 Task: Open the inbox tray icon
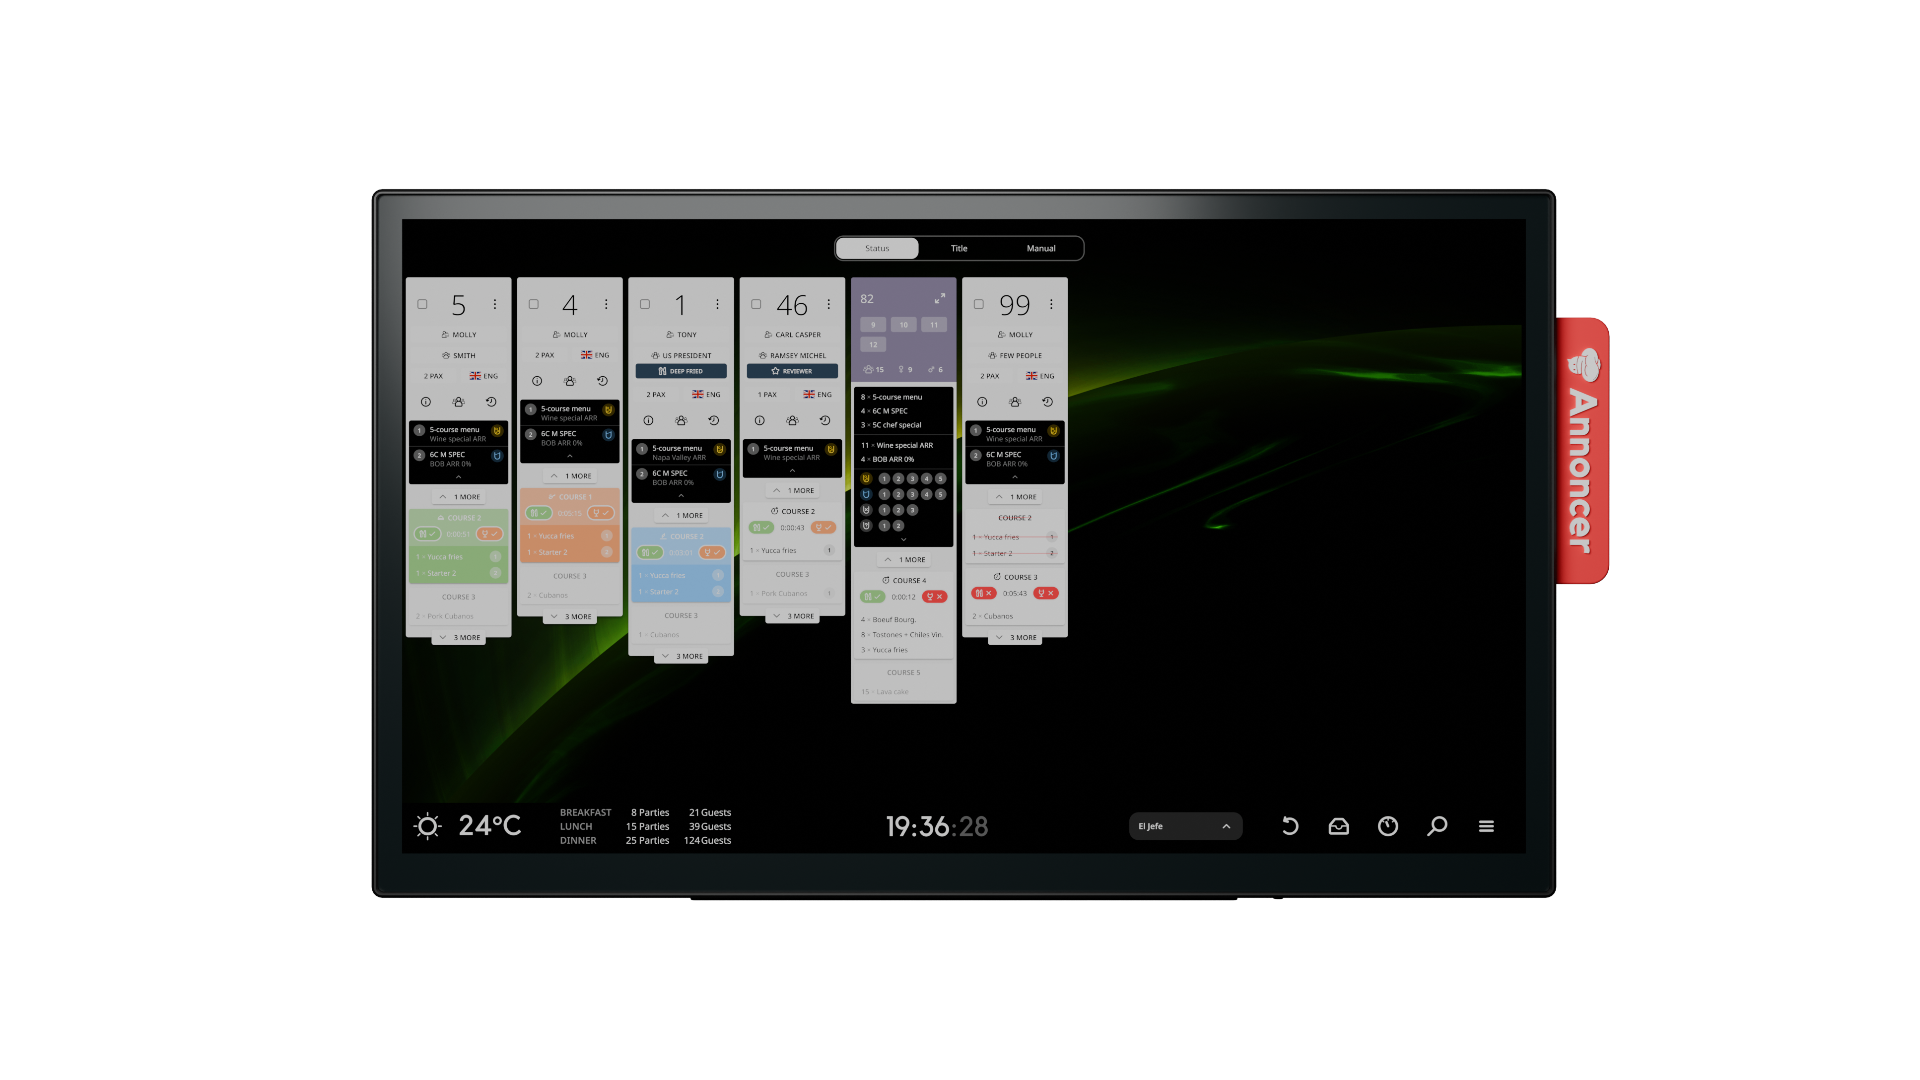1338,826
